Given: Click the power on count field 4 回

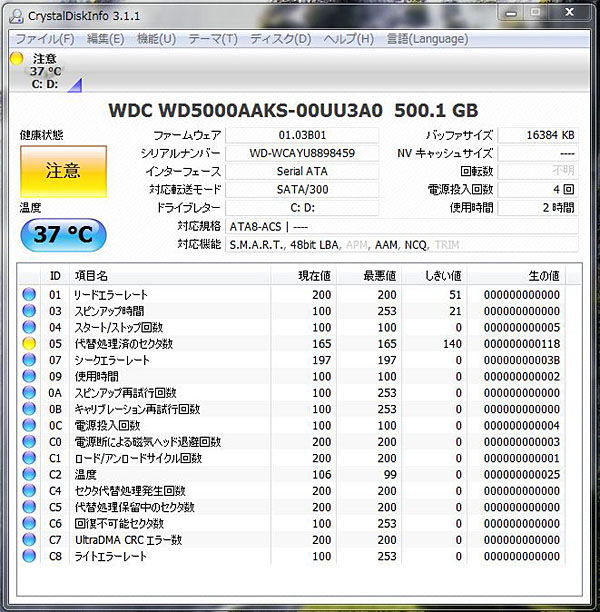Looking at the screenshot, I should (538, 190).
